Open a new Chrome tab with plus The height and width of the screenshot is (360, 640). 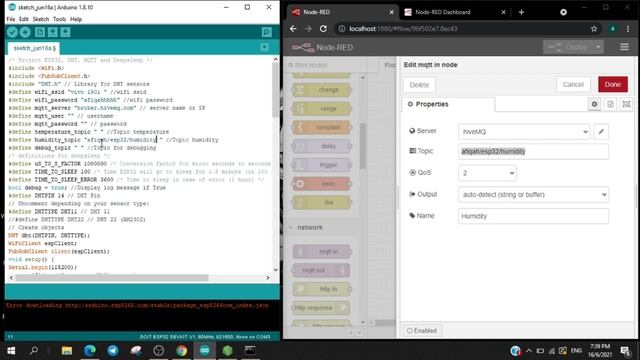(x=521, y=12)
